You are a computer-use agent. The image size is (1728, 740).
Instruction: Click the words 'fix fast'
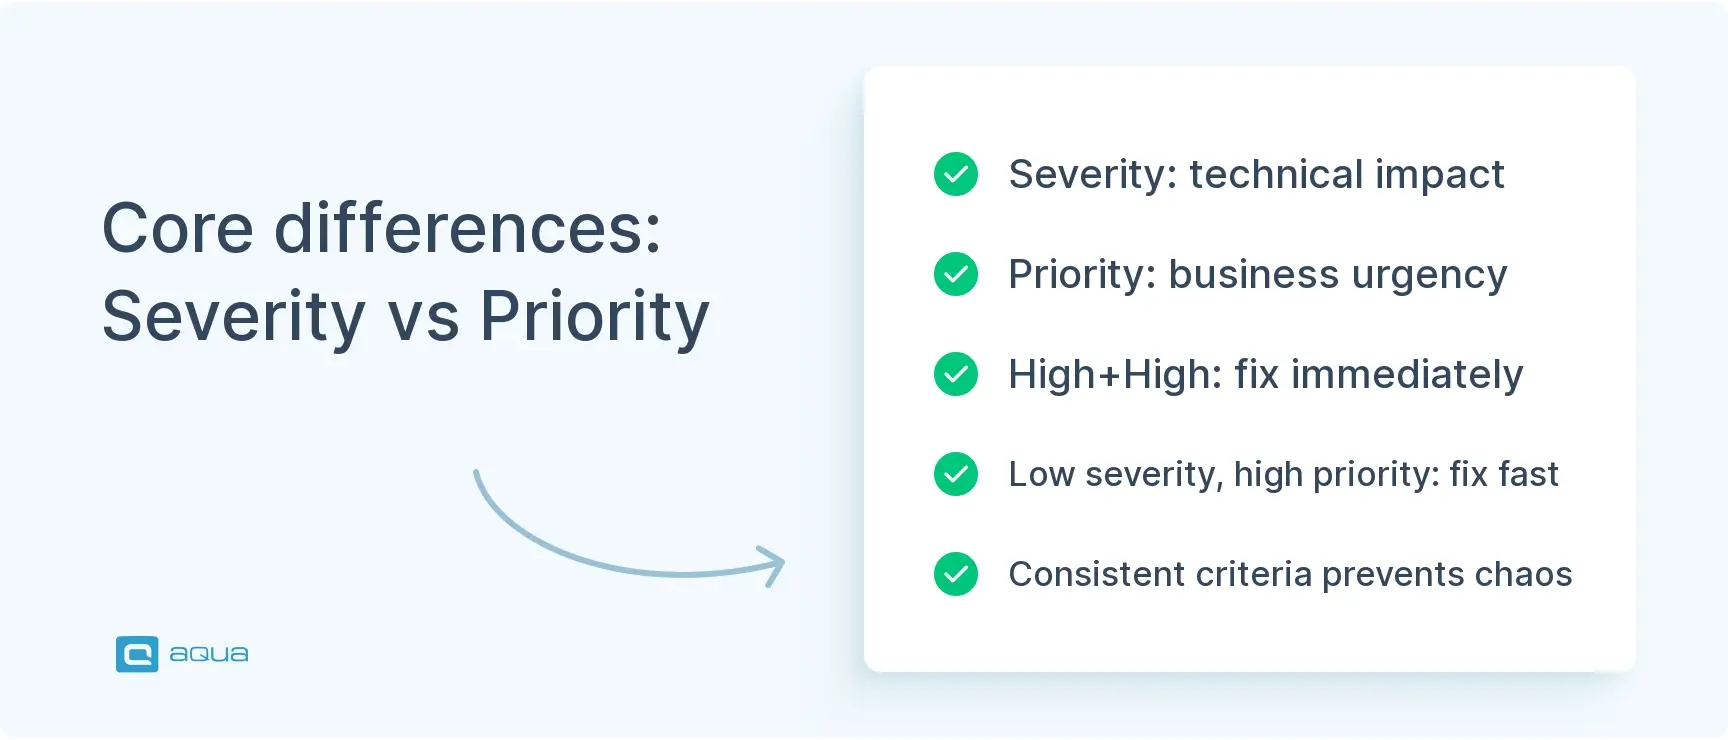(x=1504, y=474)
